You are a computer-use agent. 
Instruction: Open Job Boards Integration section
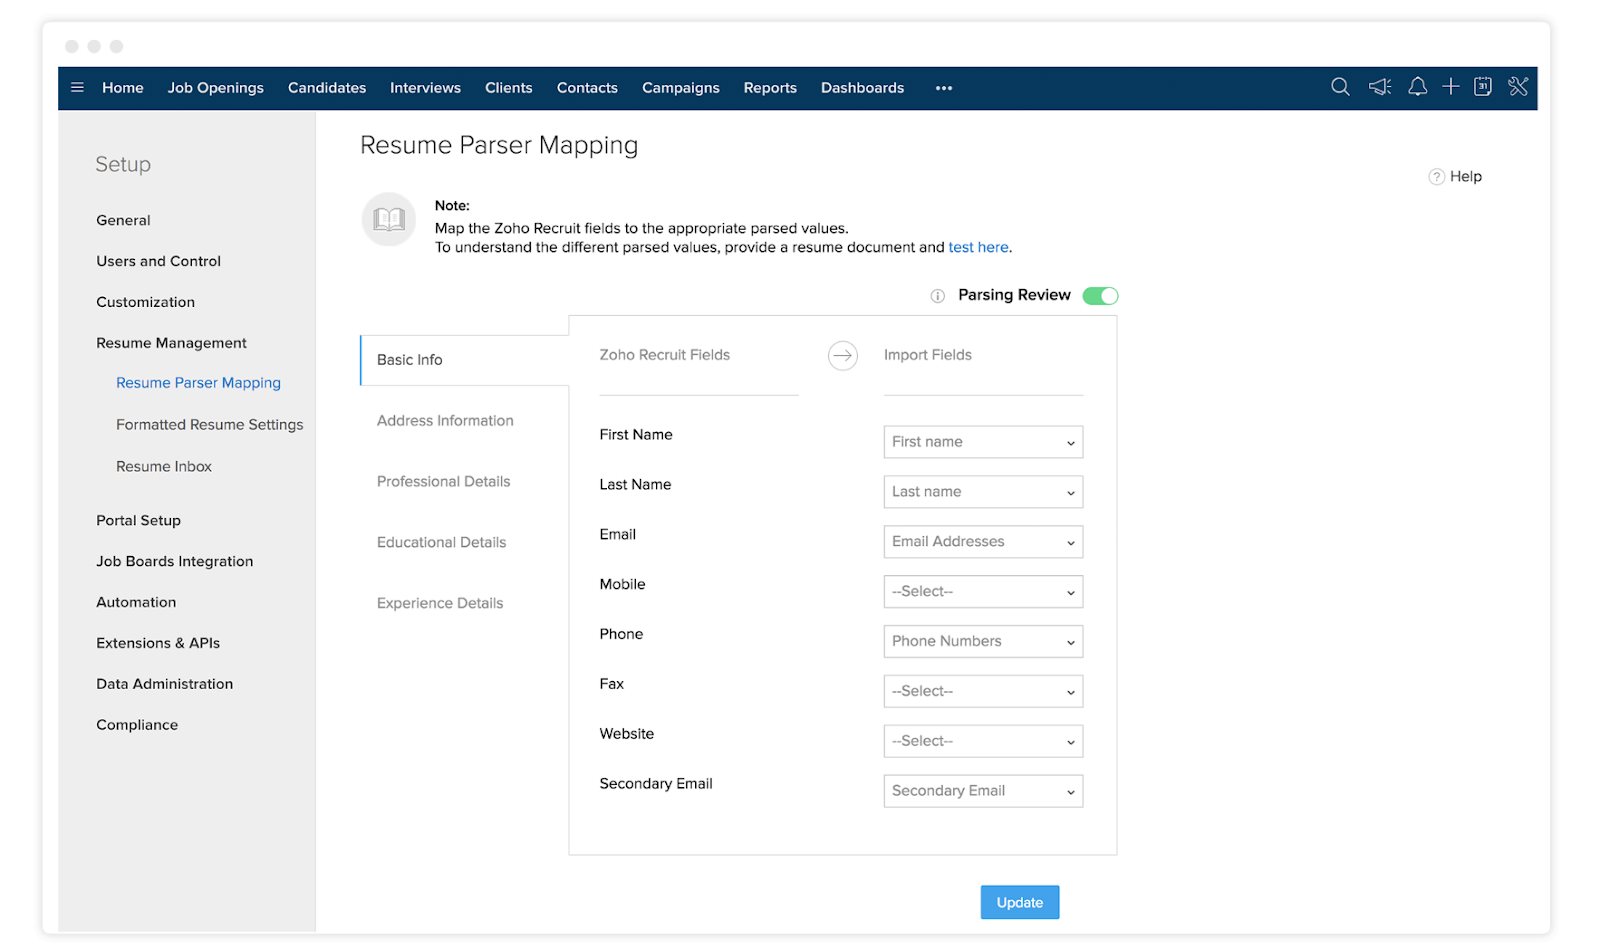click(x=174, y=562)
